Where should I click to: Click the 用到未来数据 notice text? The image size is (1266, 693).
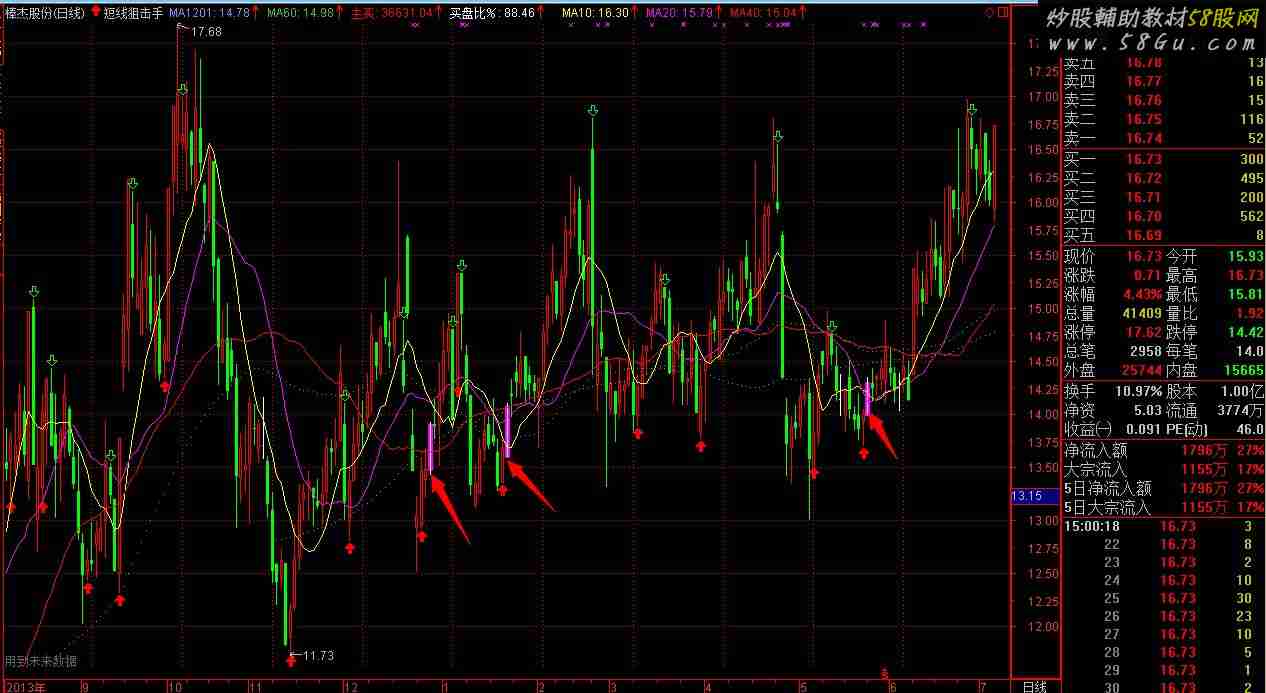(40, 660)
